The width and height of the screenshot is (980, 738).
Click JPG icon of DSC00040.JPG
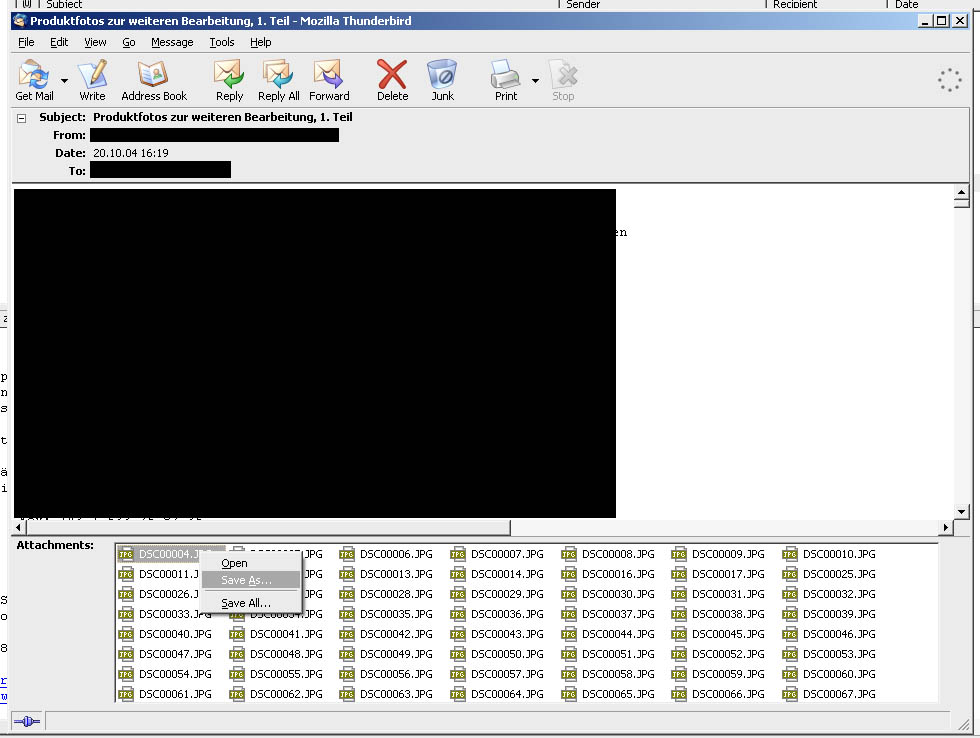click(126, 634)
